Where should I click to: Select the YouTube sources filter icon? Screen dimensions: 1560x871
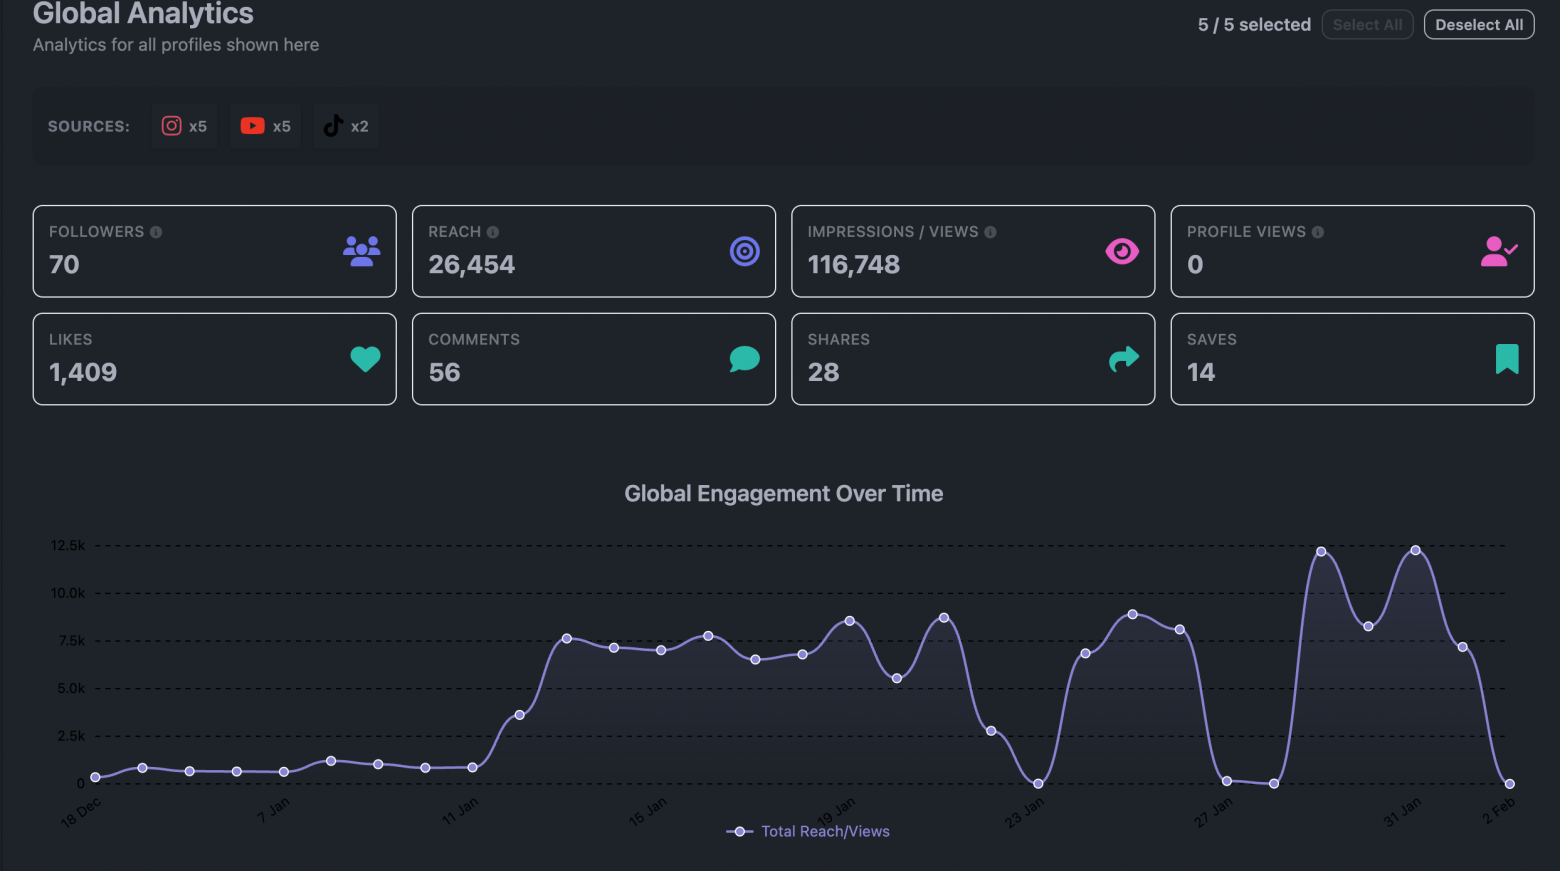click(253, 125)
